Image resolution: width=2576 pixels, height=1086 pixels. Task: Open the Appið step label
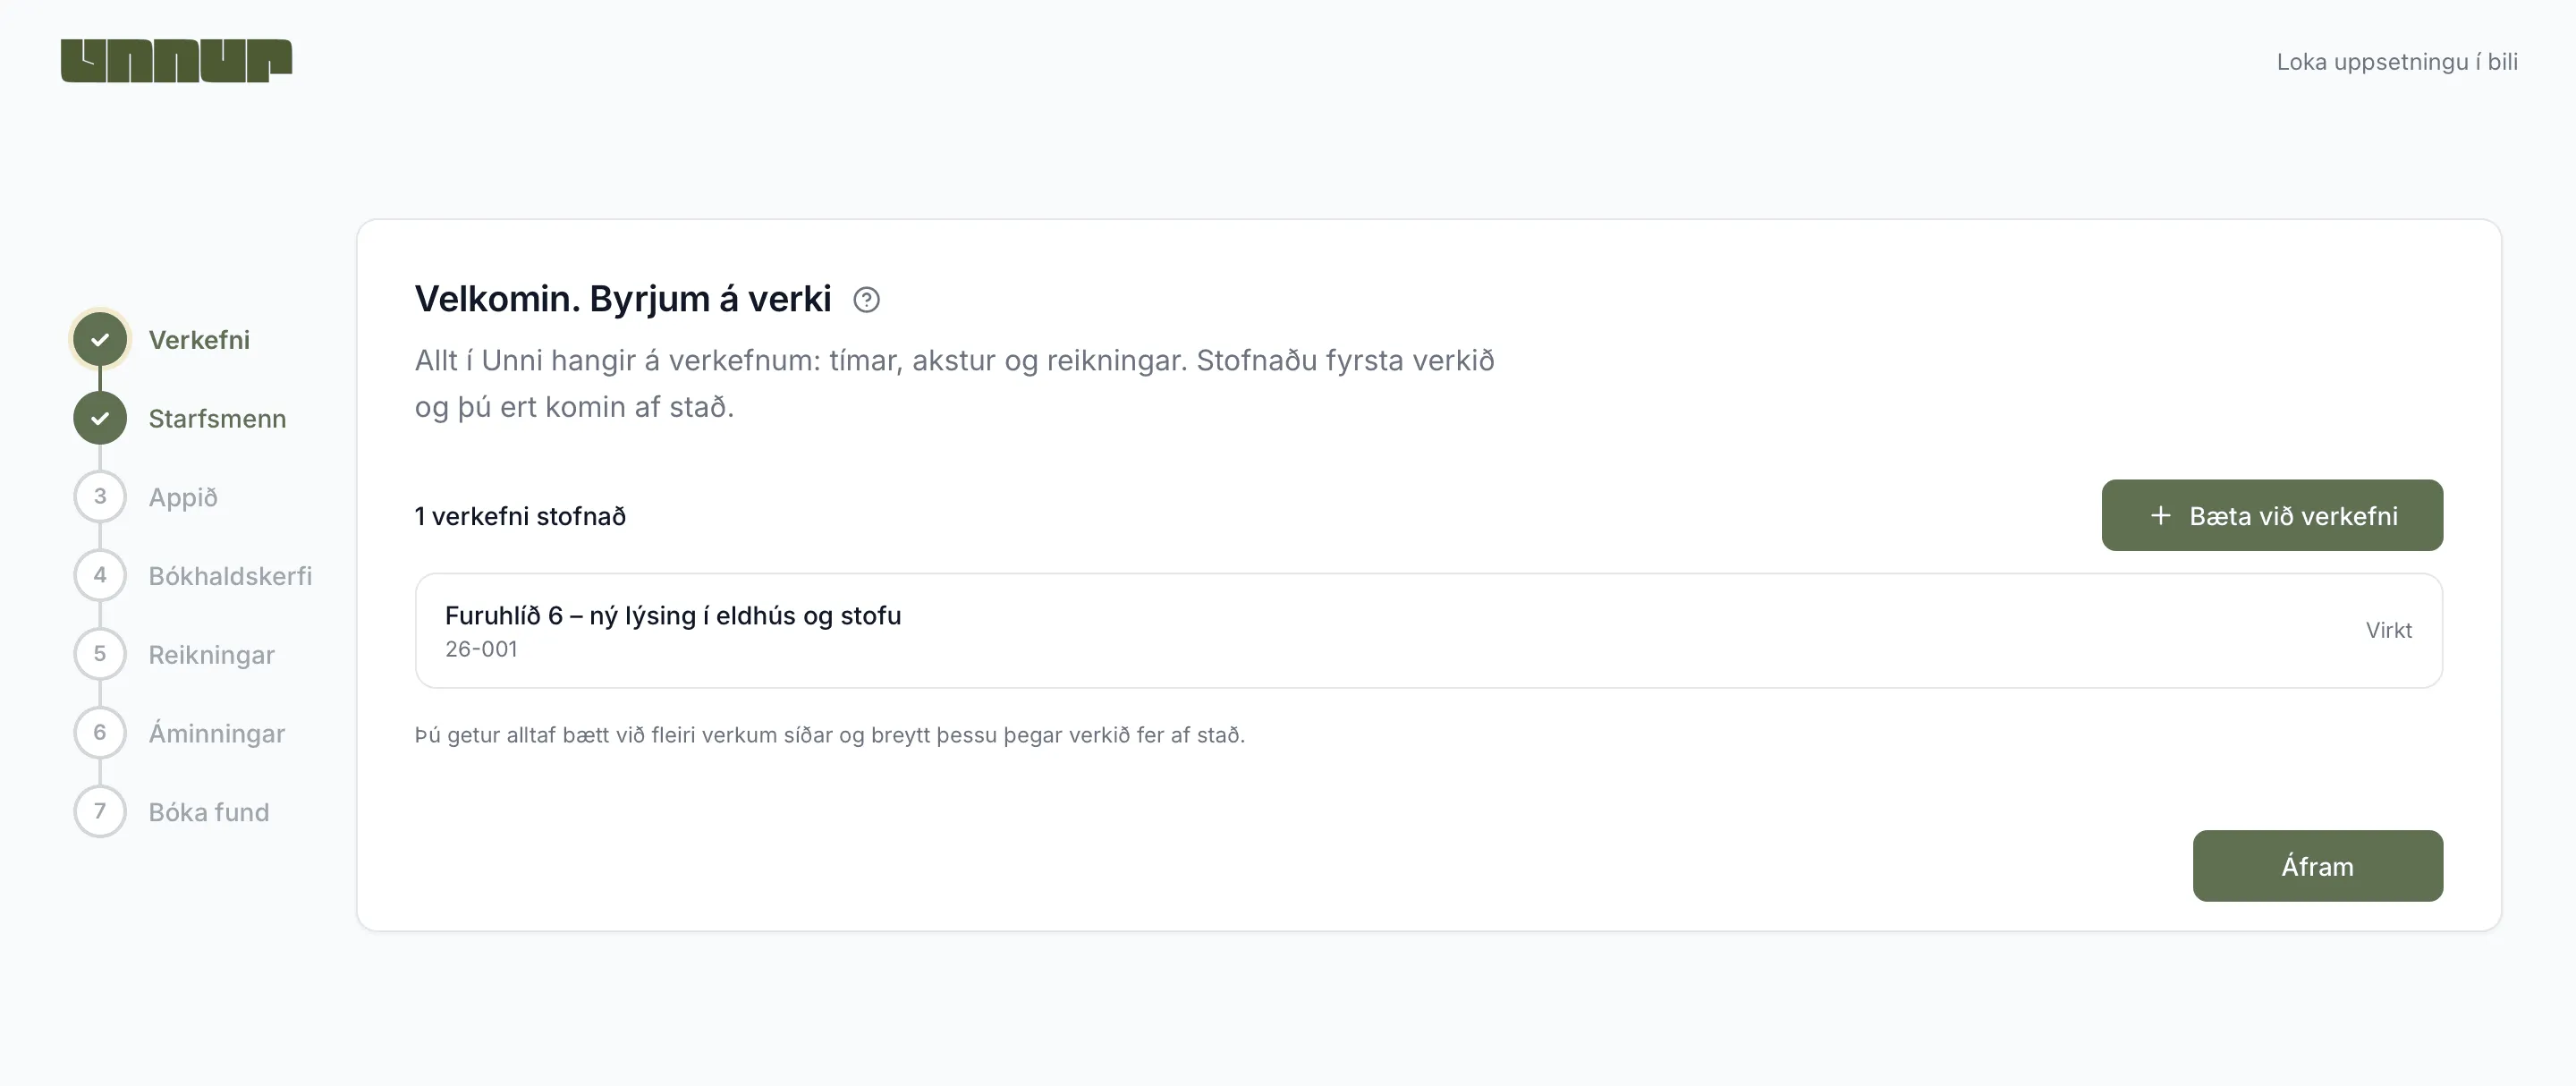click(183, 497)
